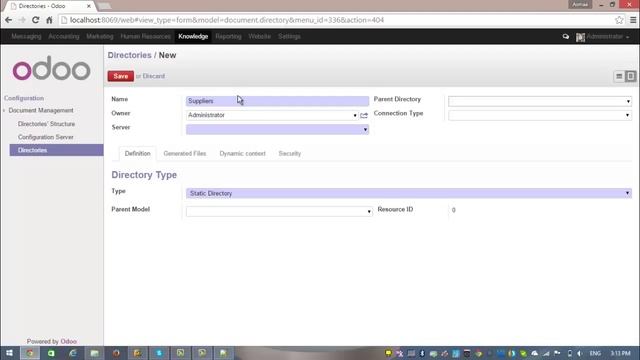Open File Explorer folder icon in taskbar

point(94,353)
